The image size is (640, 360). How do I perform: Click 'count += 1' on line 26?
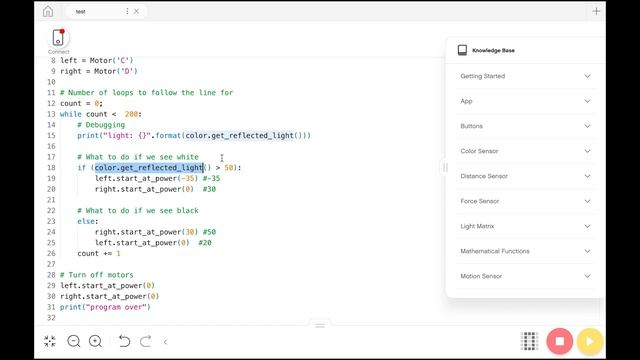[x=99, y=253]
